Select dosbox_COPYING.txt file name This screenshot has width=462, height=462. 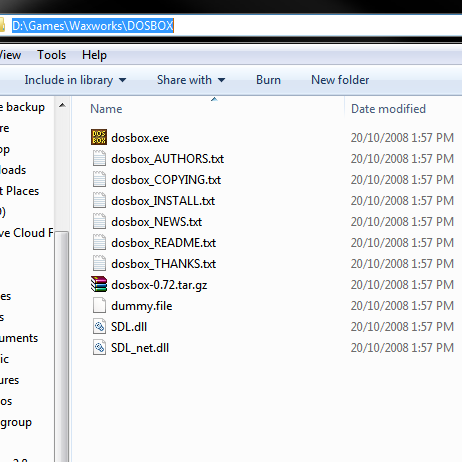tap(166, 180)
